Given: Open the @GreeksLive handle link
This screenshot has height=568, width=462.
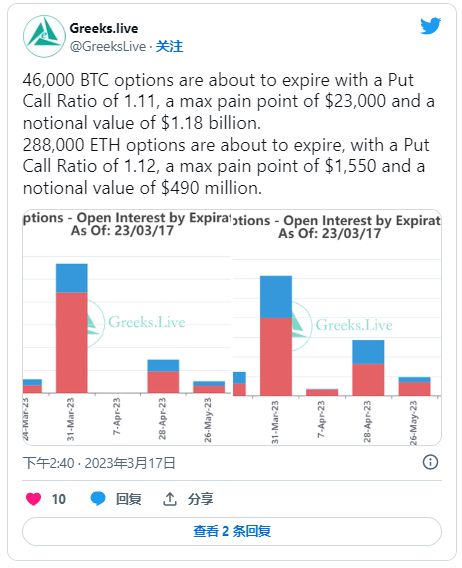Looking at the screenshot, I should click(x=108, y=46).
